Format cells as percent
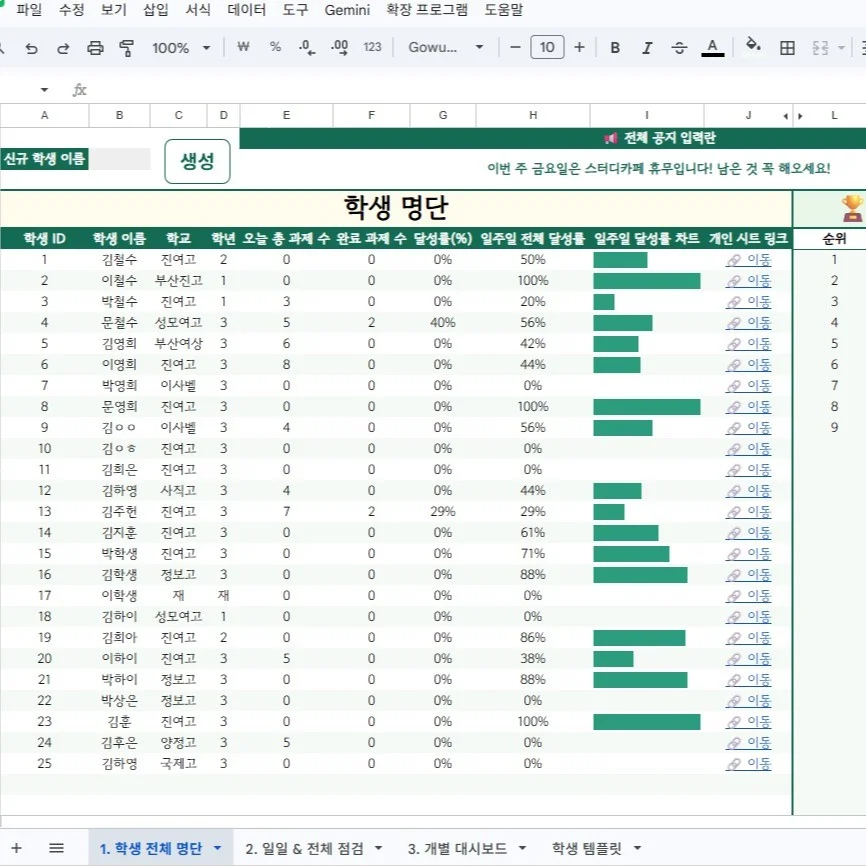 [275, 47]
